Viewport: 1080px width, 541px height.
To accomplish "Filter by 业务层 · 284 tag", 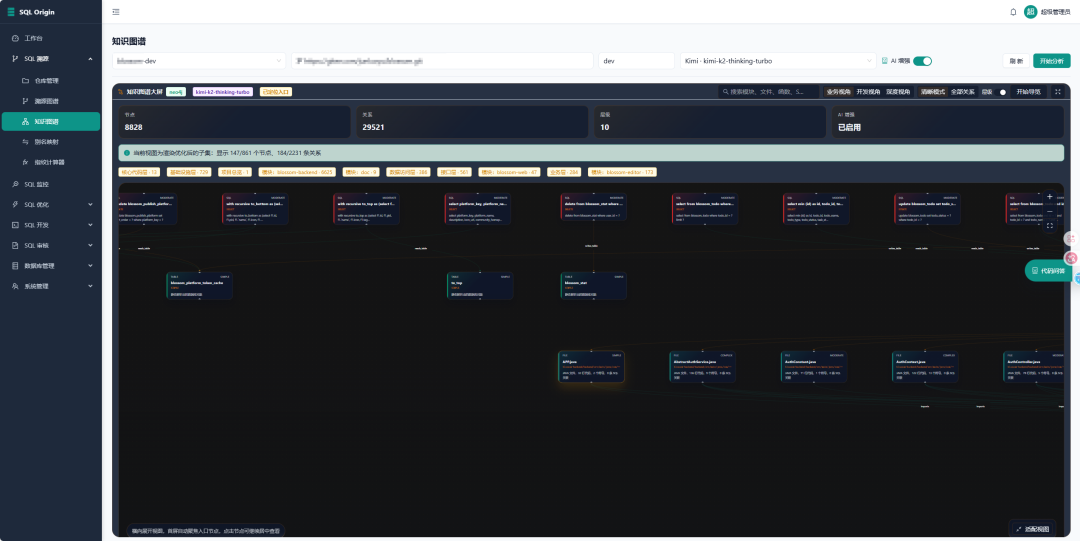I will click(564, 172).
